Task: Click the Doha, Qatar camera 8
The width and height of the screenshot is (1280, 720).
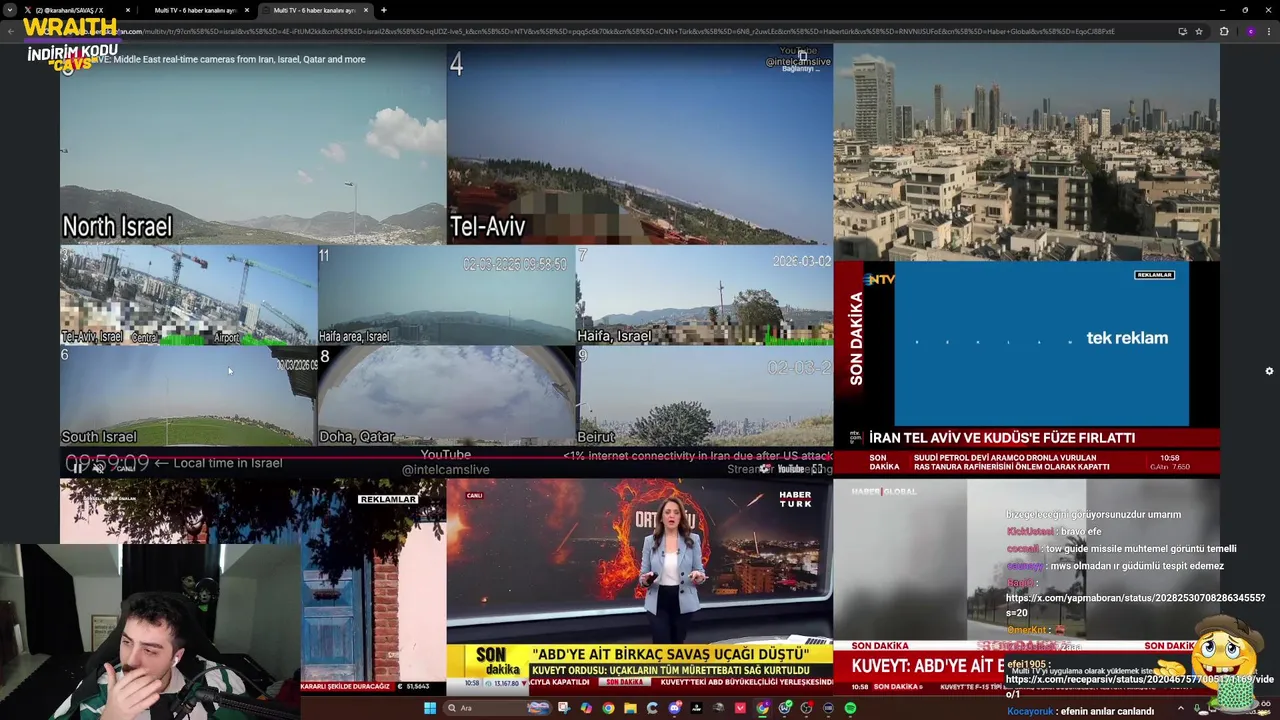Action: tap(447, 396)
